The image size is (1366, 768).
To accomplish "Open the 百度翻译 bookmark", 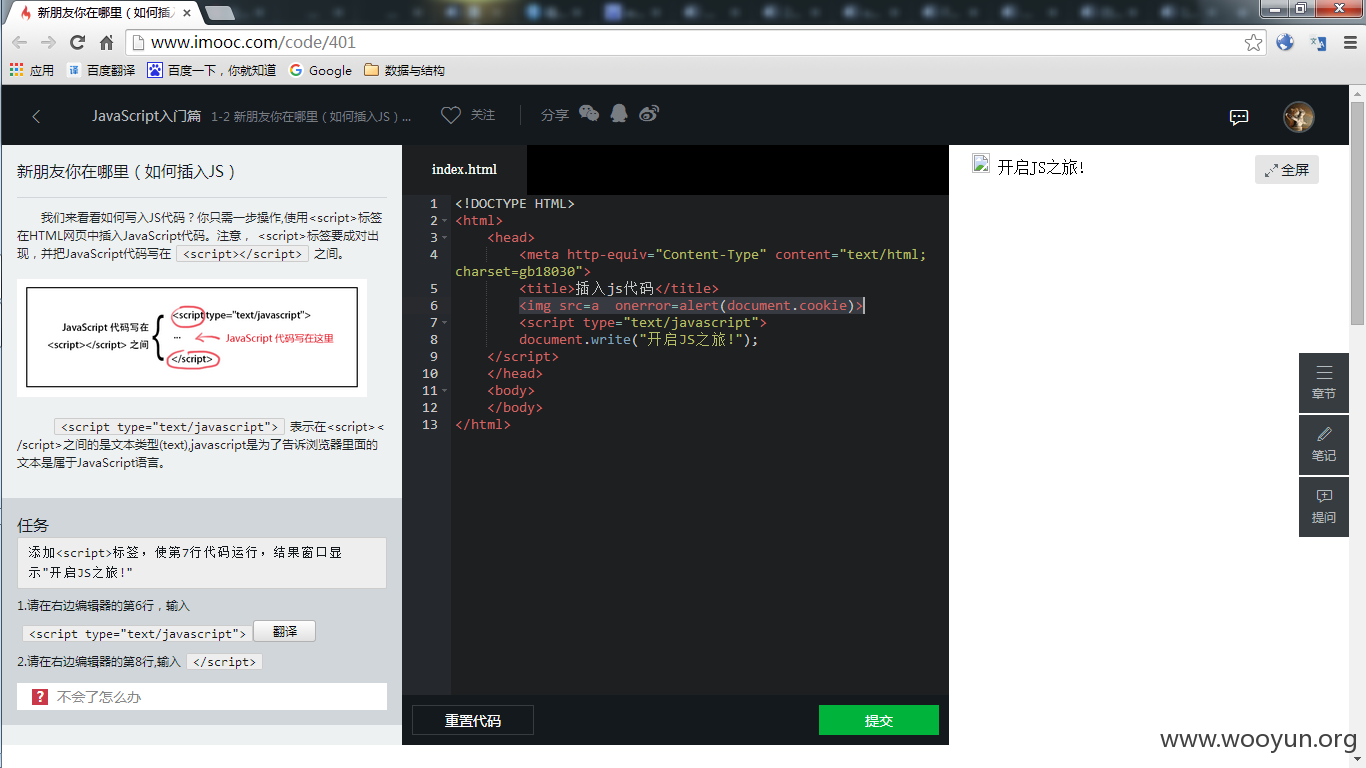I will tap(101, 70).
